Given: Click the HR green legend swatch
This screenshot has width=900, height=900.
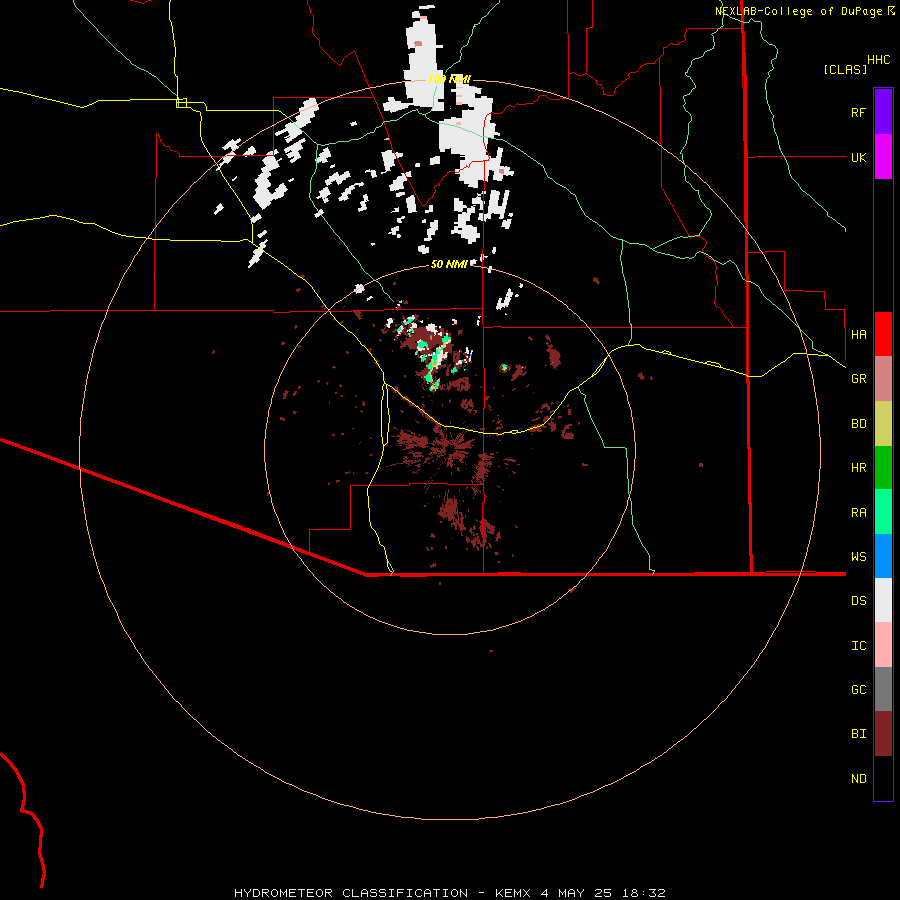Looking at the screenshot, I should tap(883, 468).
